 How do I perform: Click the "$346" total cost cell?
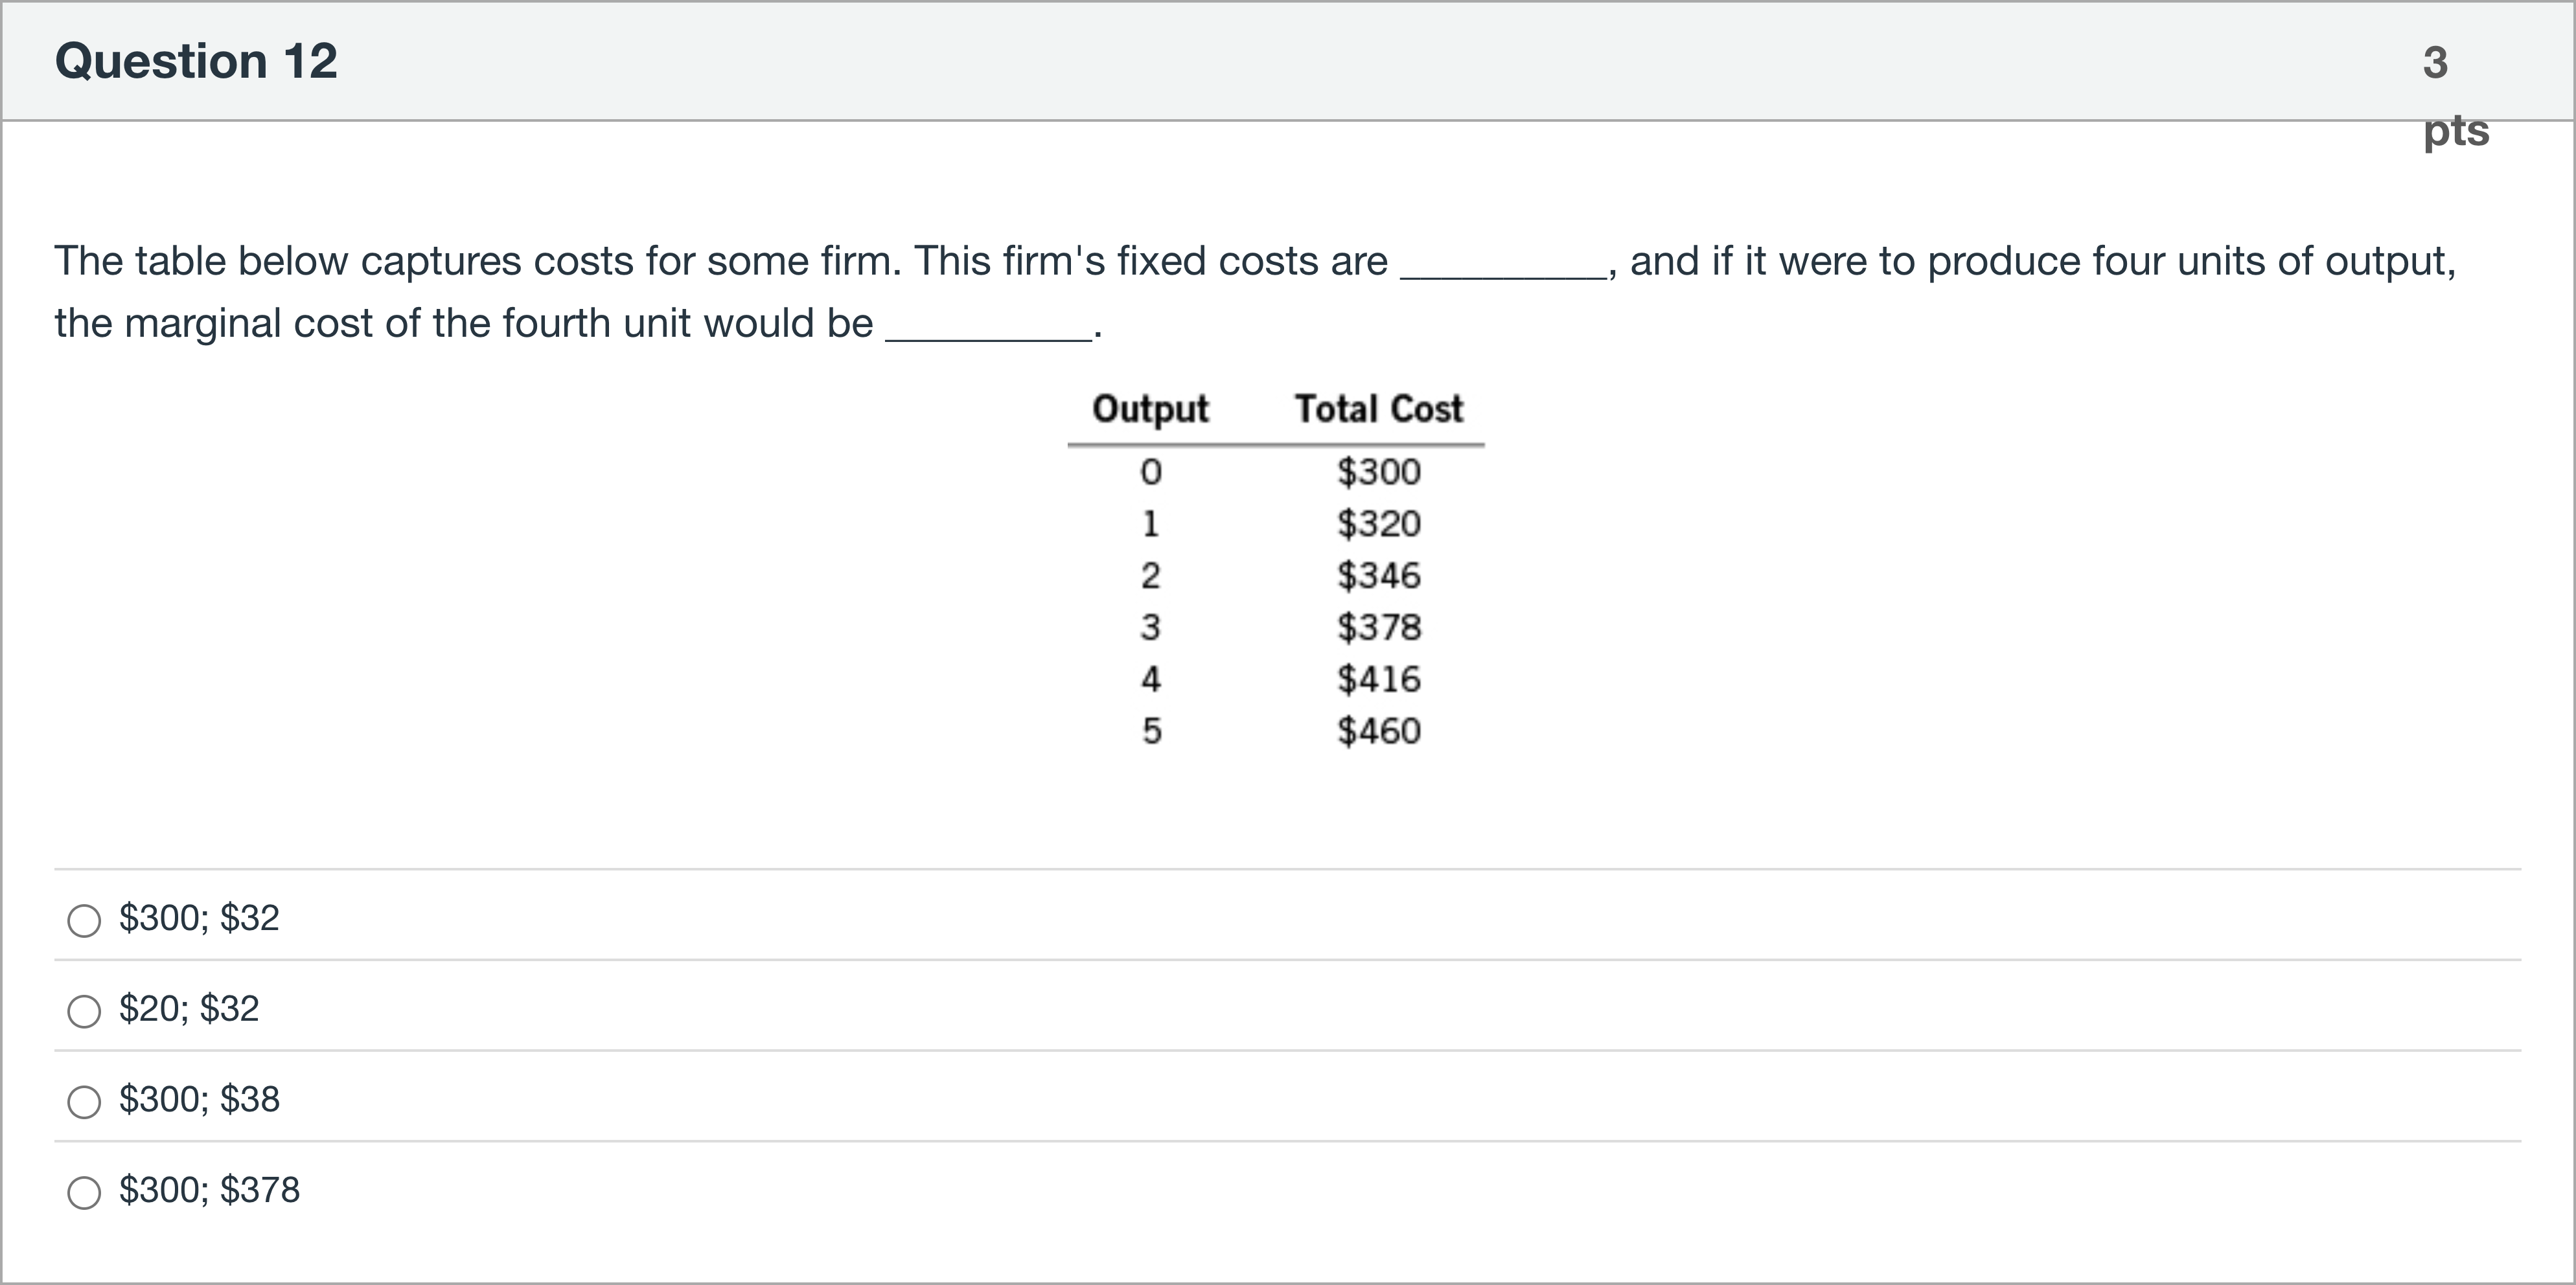[1379, 576]
